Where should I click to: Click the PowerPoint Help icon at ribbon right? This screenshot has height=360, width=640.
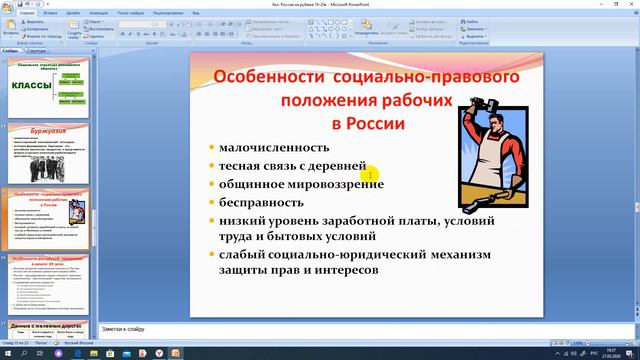[636, 13]
